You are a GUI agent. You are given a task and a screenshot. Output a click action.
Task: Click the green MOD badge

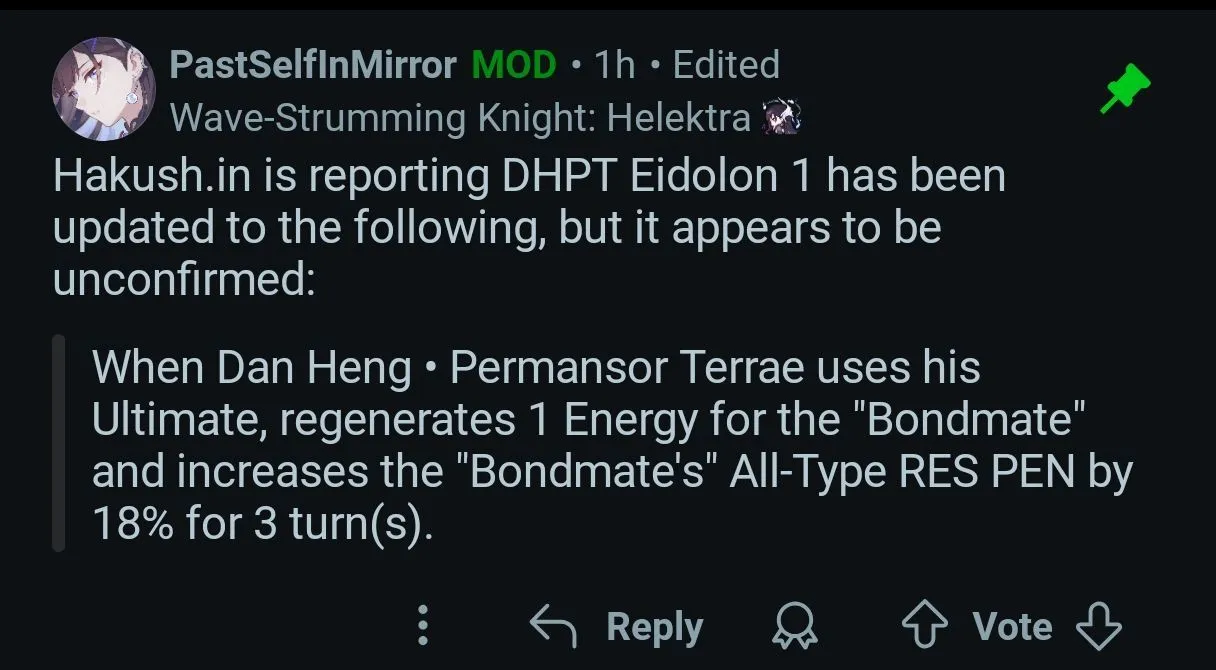coord(514,65)
